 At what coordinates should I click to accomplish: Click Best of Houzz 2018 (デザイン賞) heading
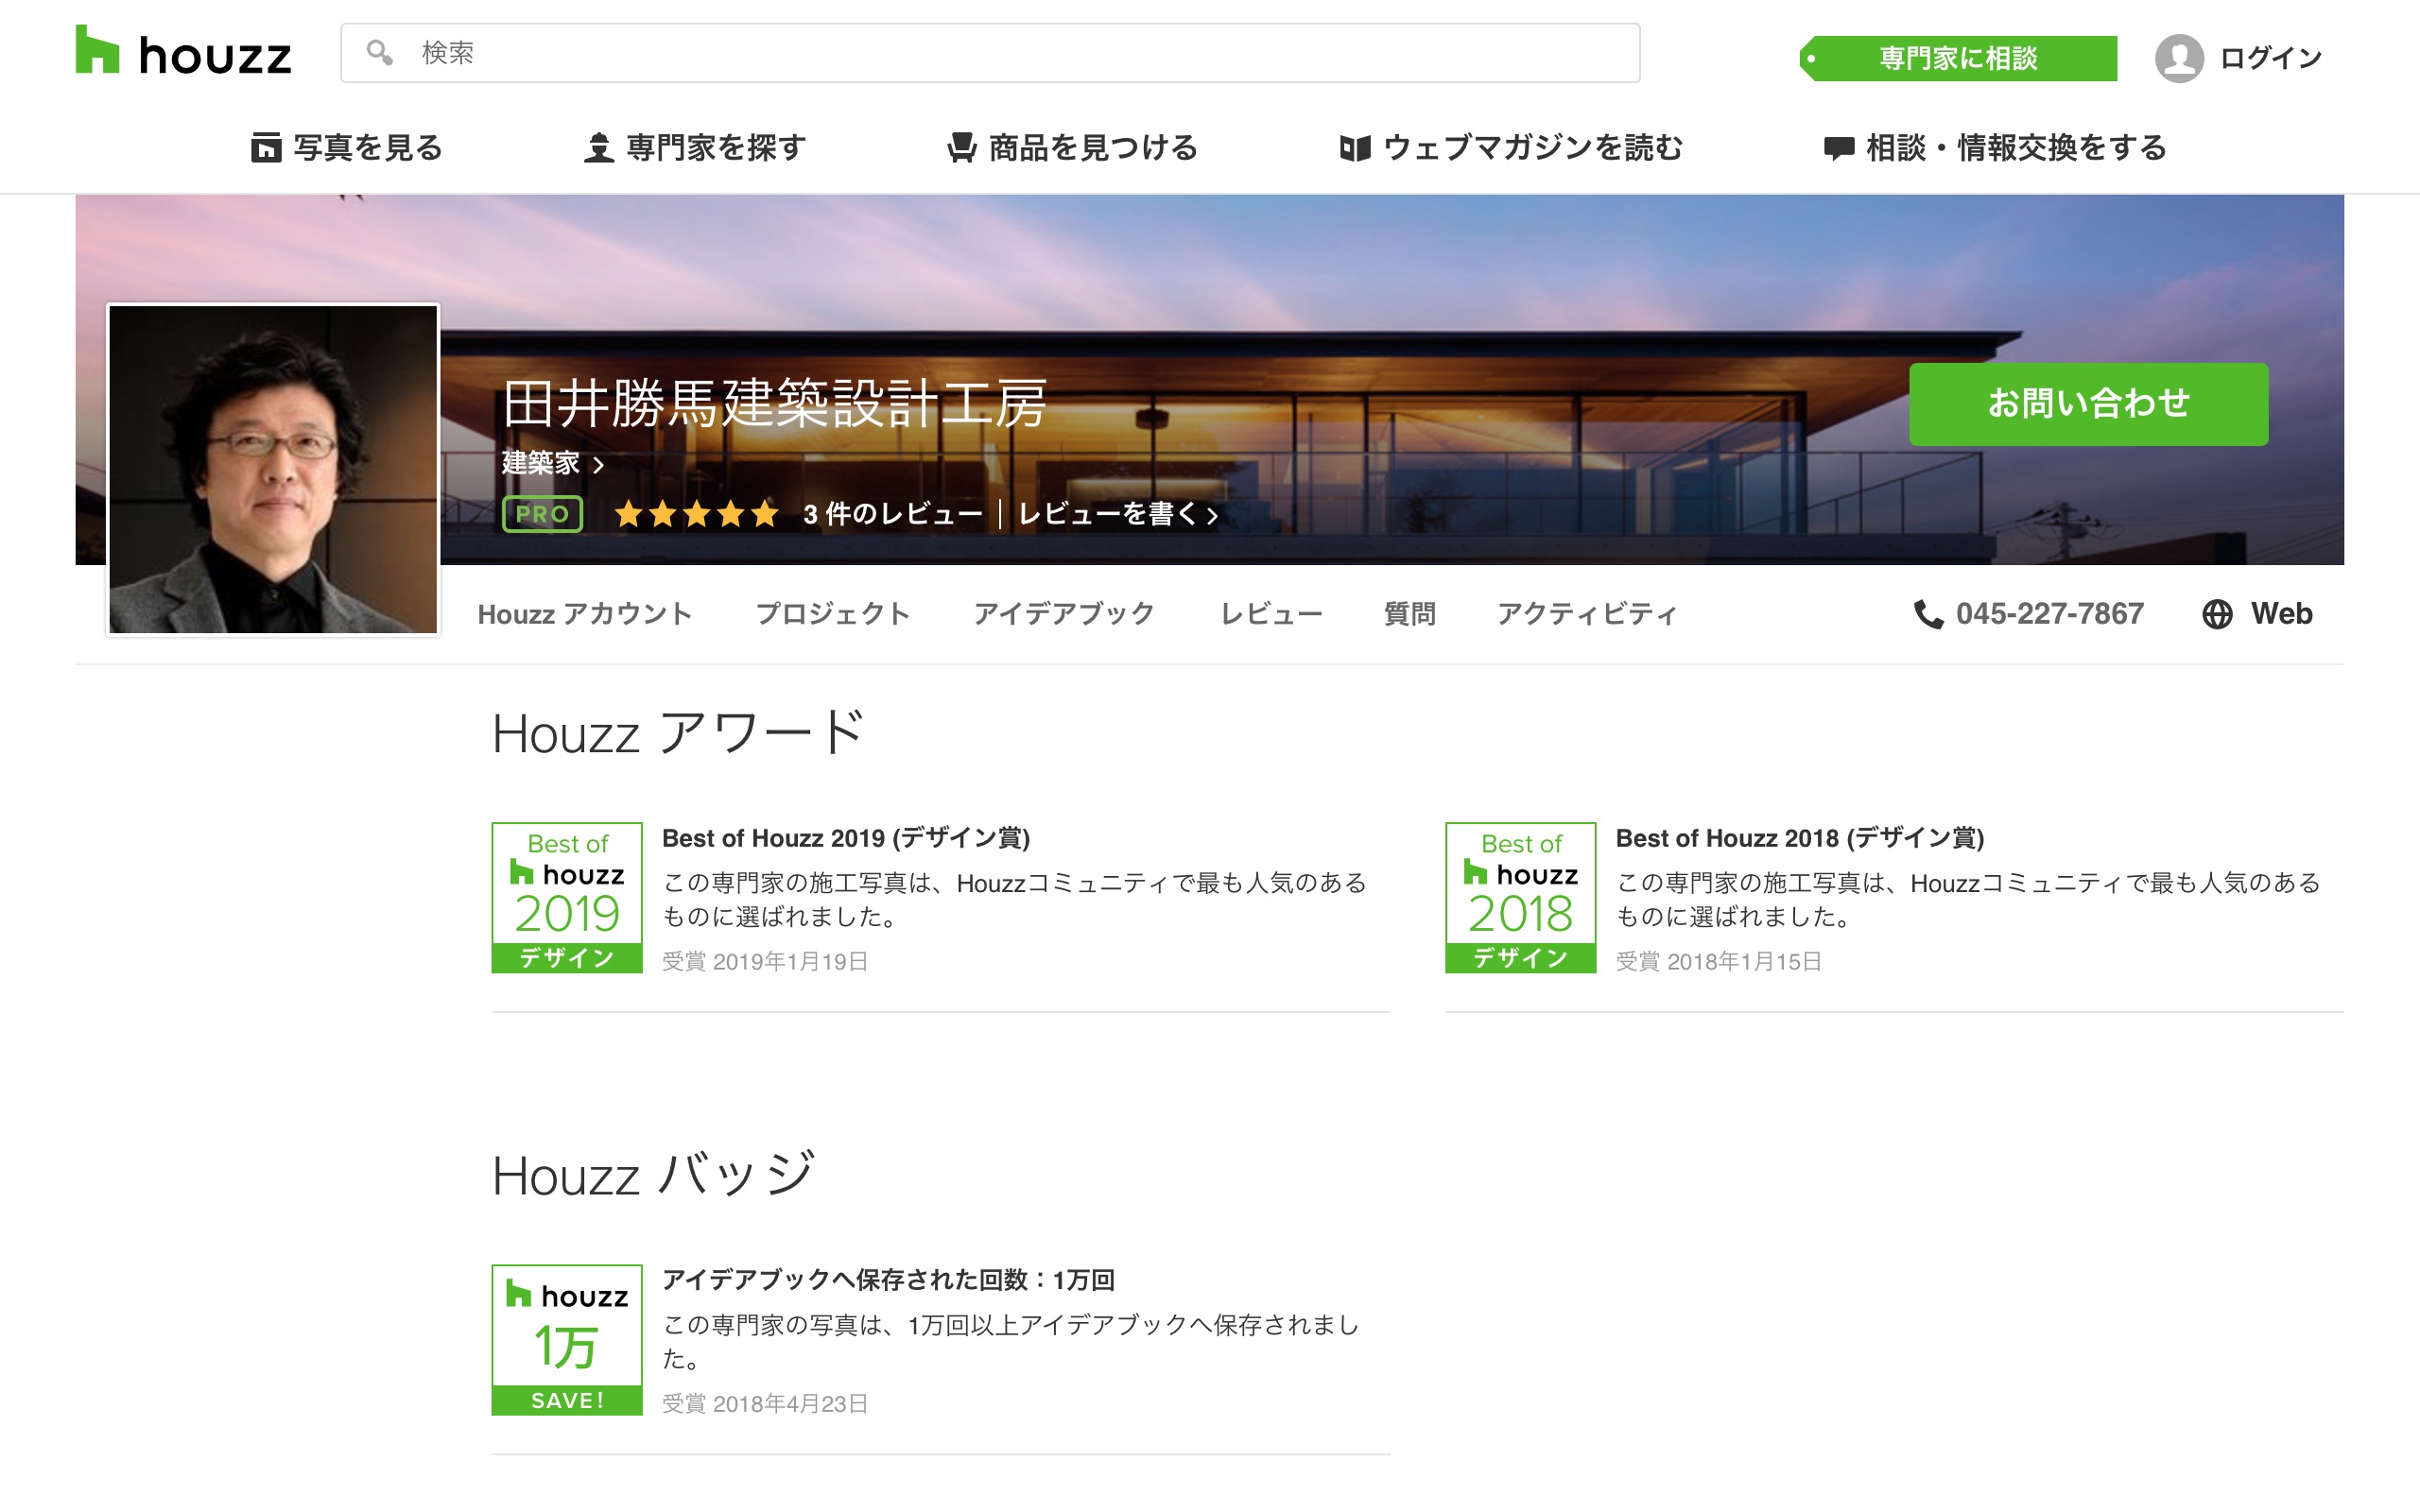[x=1800, y=838]
